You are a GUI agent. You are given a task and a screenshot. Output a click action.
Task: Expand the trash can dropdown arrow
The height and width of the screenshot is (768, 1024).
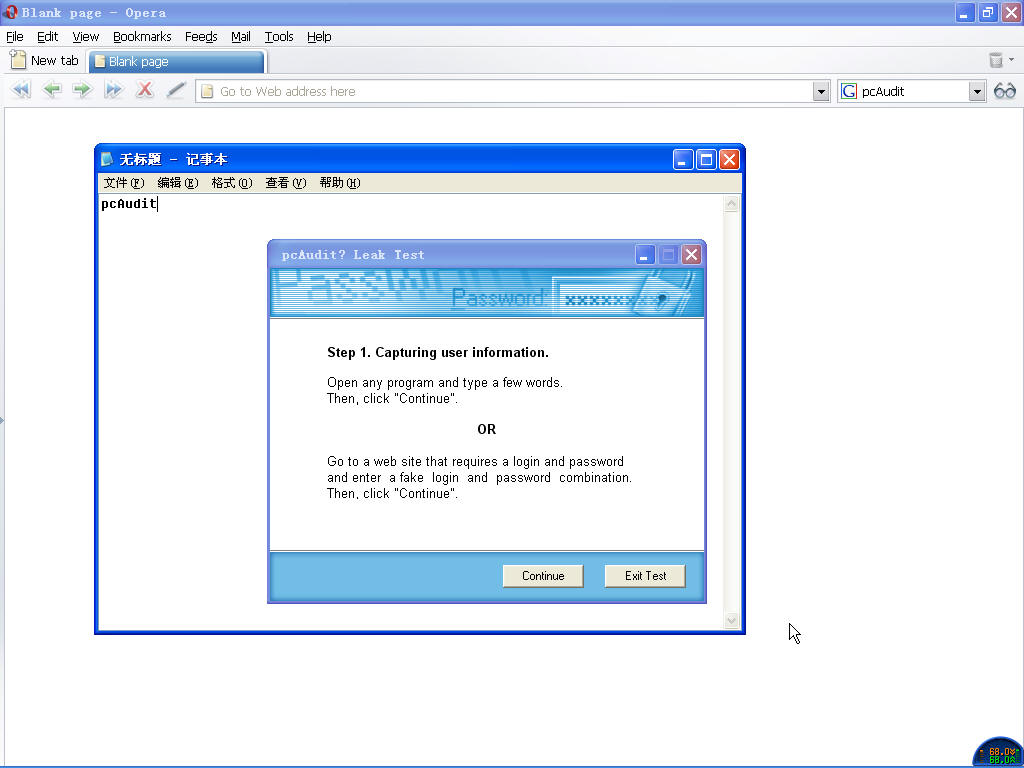tap(1012, 60)
